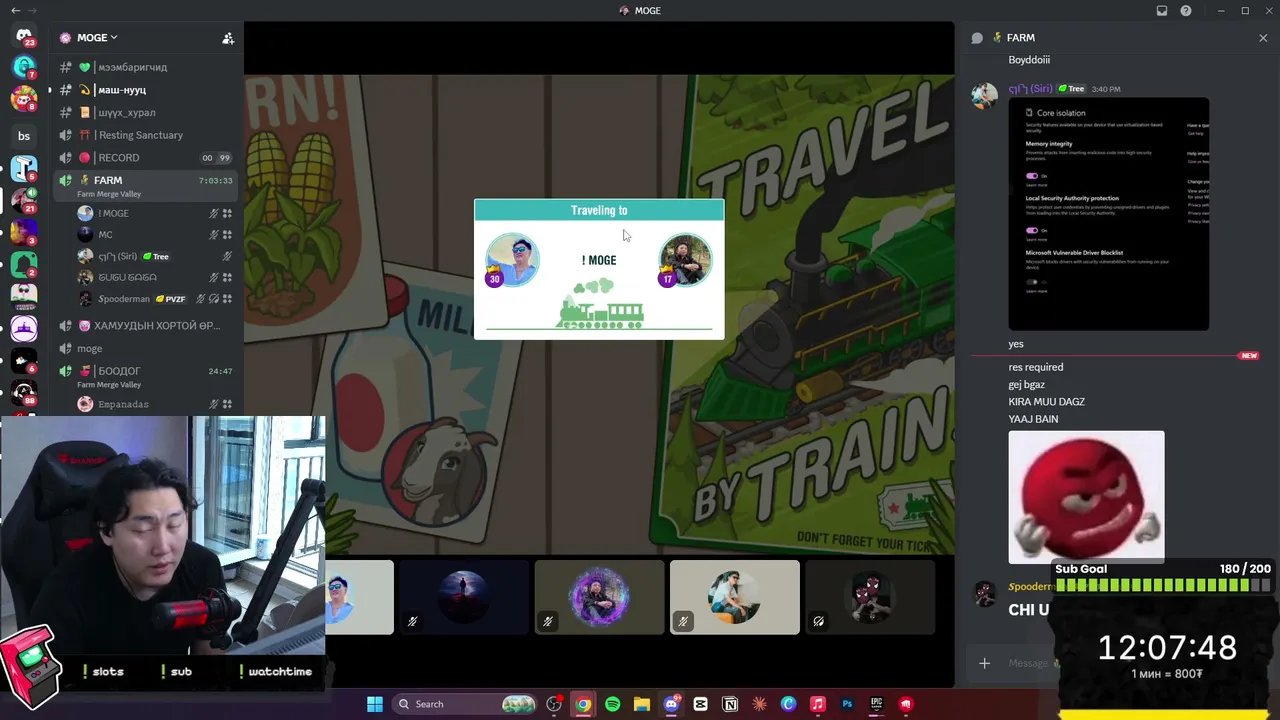Open Canva from the taskbar
The width and height of the screenshot is (1280, 720).
point(788,704)
